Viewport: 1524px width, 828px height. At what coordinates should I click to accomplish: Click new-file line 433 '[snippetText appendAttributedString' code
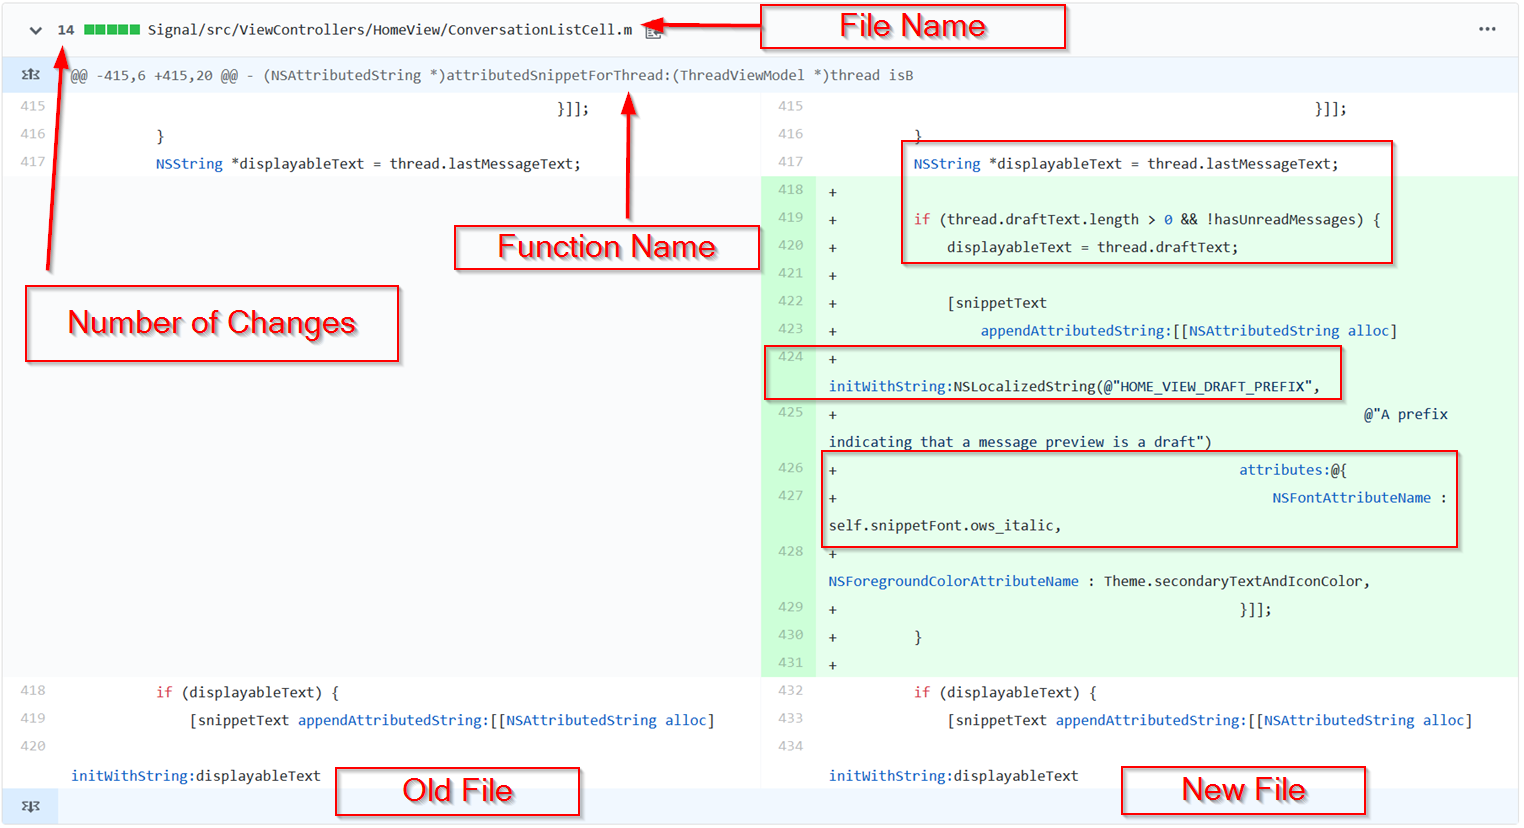[x=1210, y=721]
